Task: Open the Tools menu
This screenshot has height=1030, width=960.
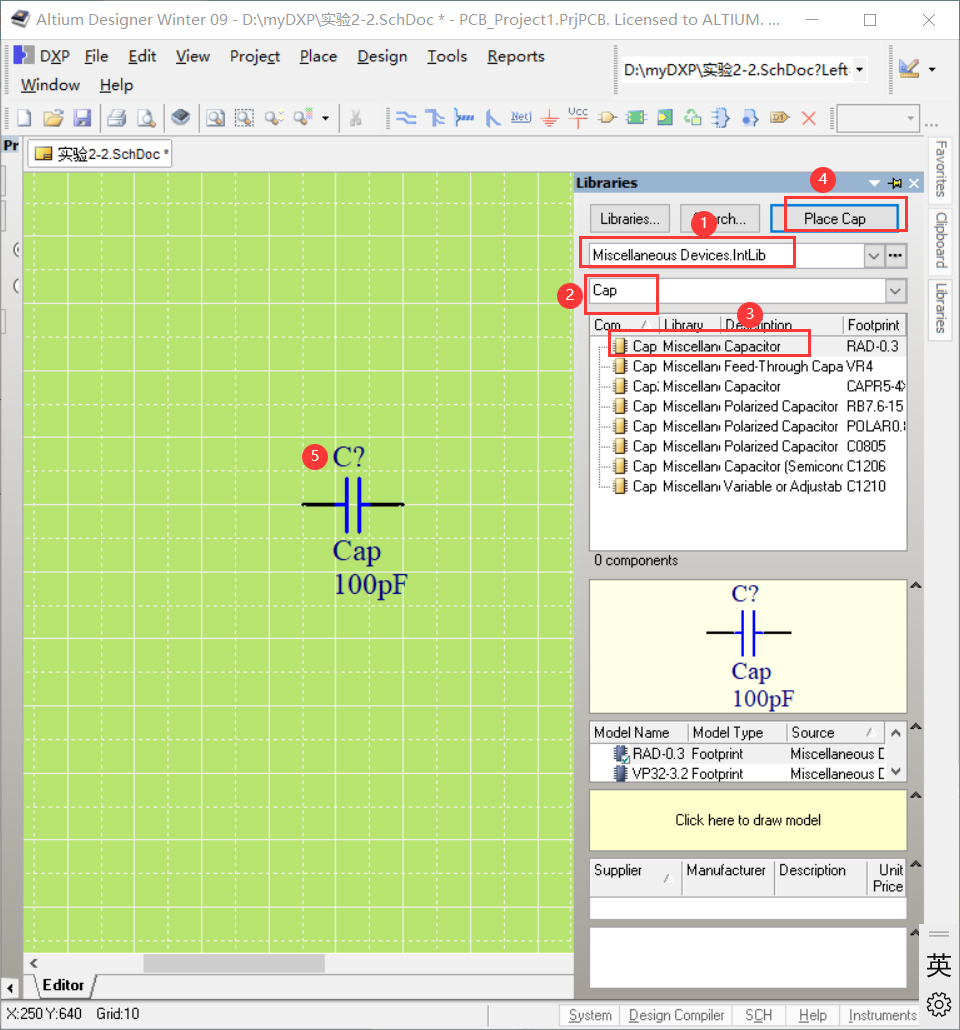Action: [447, 56]
